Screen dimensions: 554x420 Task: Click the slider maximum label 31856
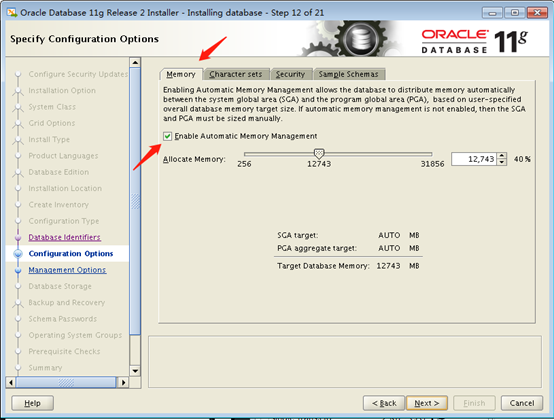tap(432, 164)
